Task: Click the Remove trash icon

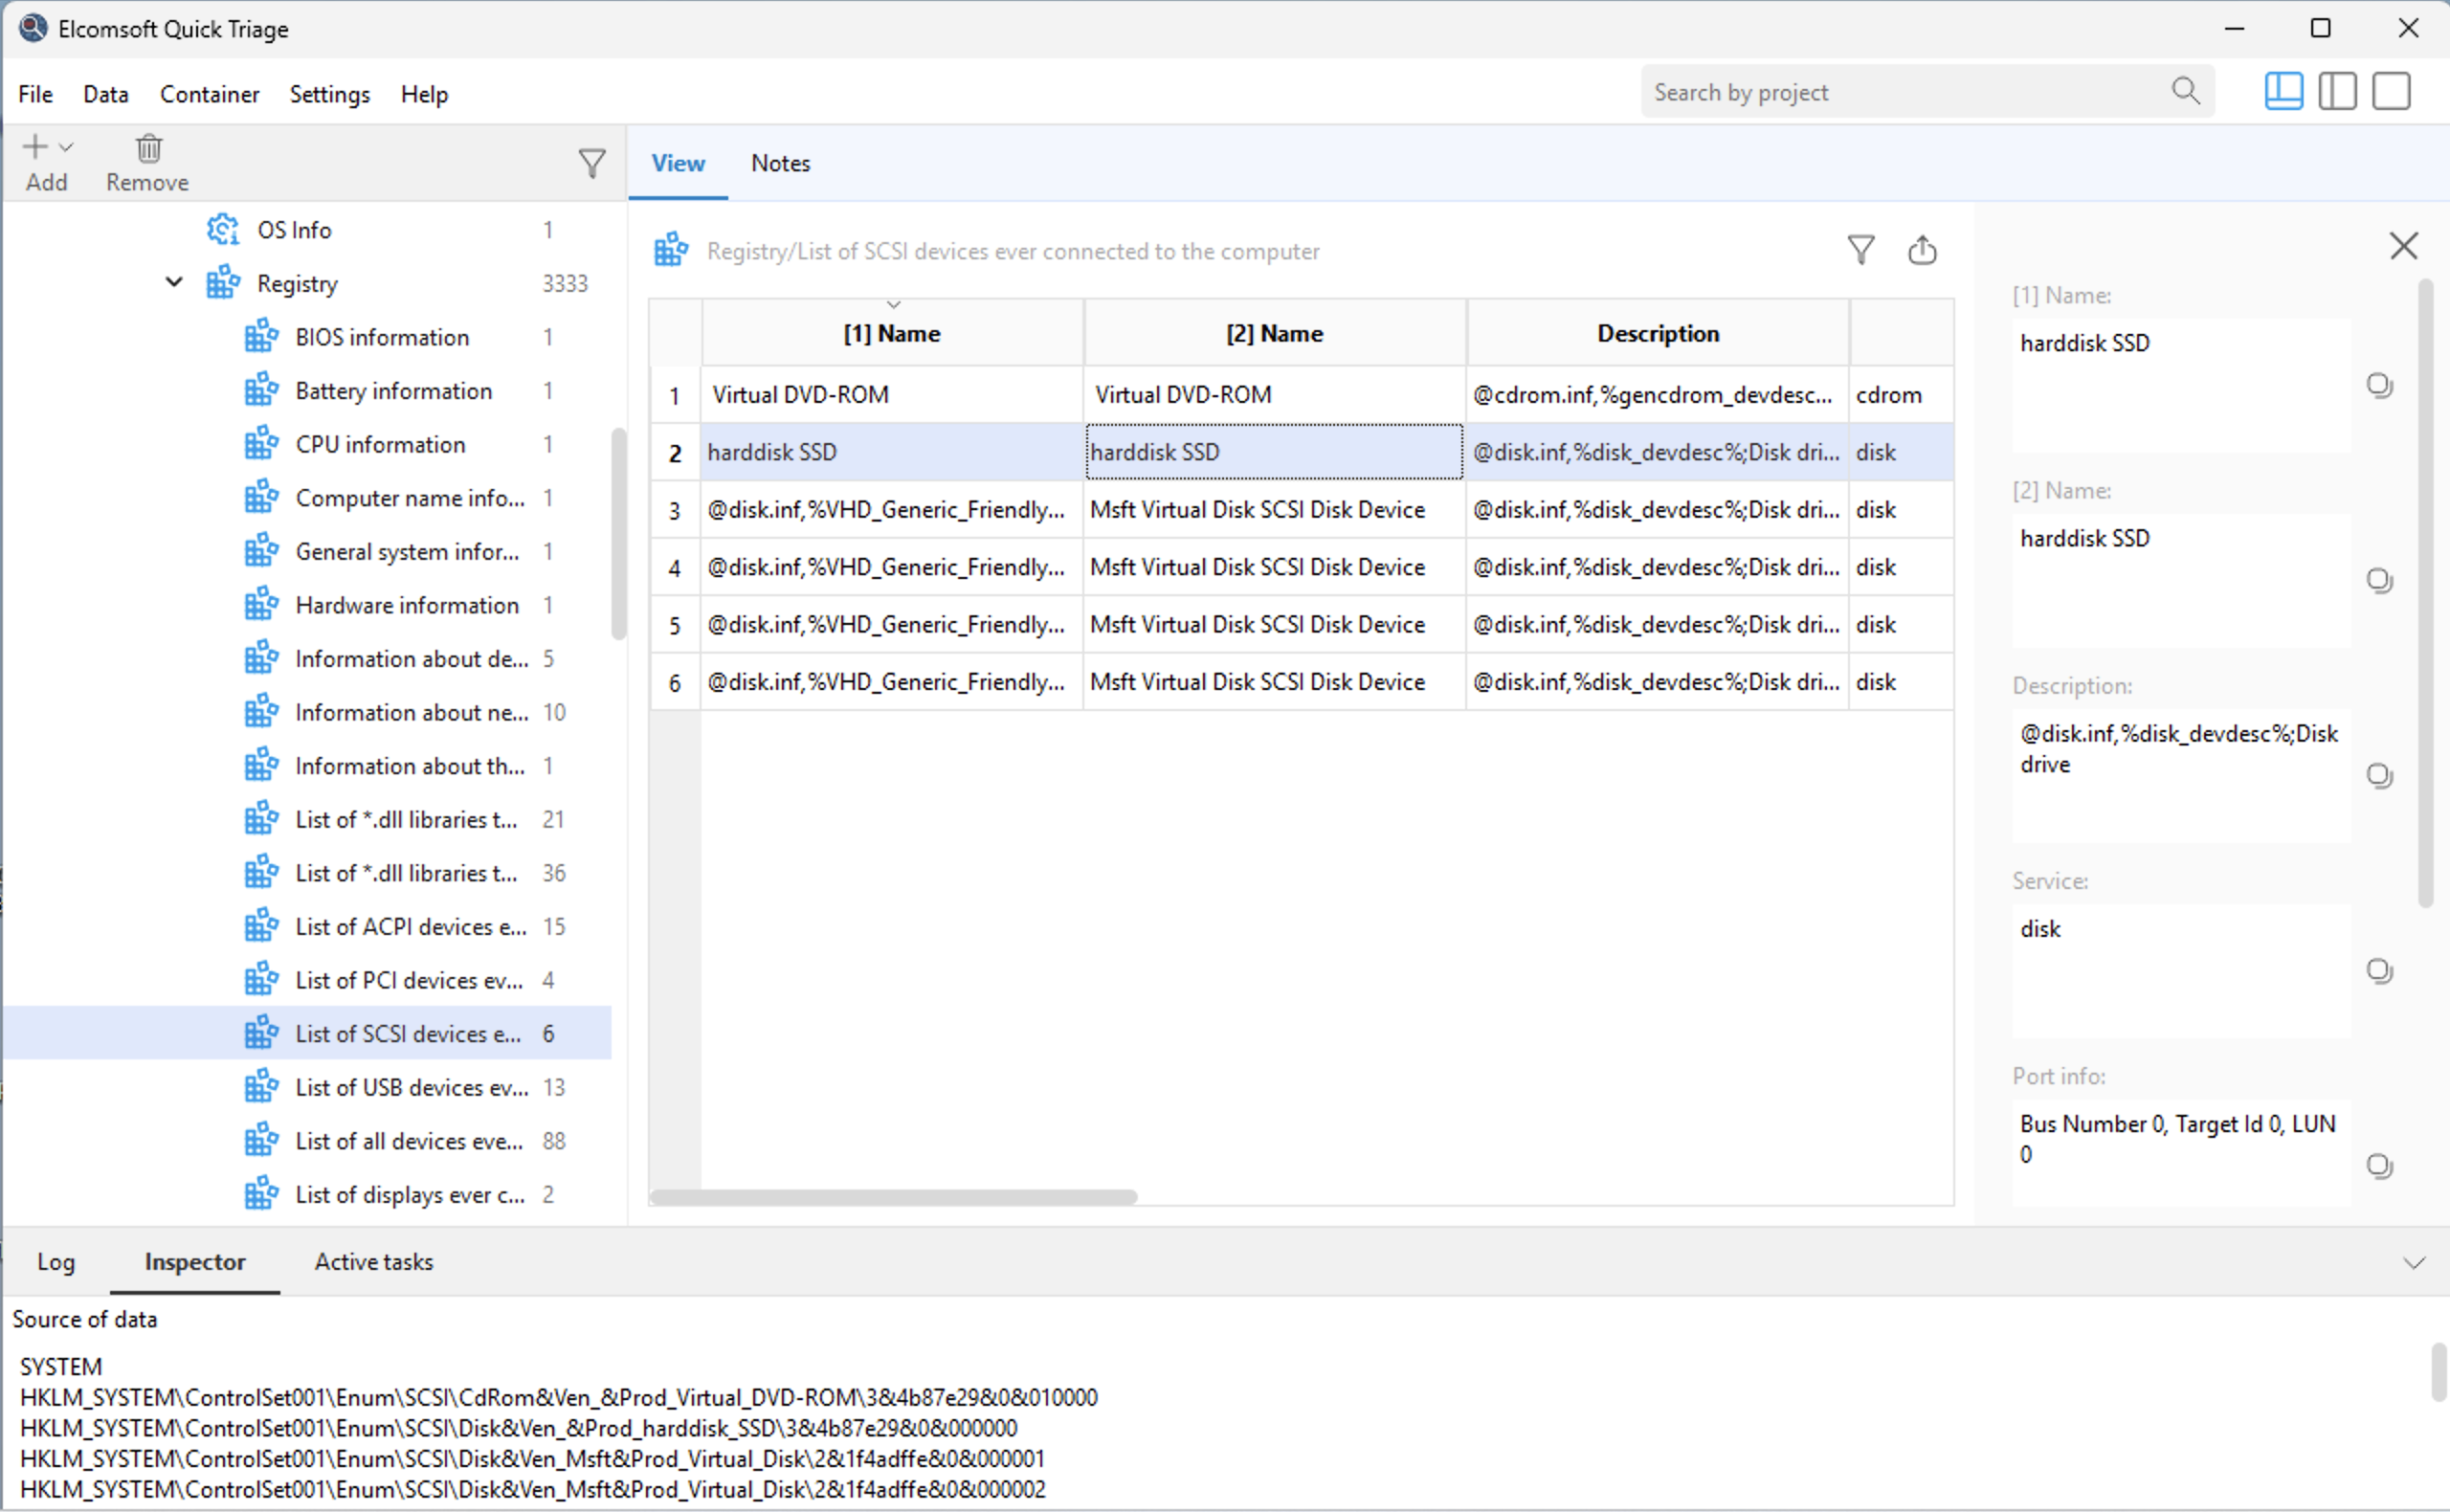Action: pyautogui.click(x=148, y=149)
